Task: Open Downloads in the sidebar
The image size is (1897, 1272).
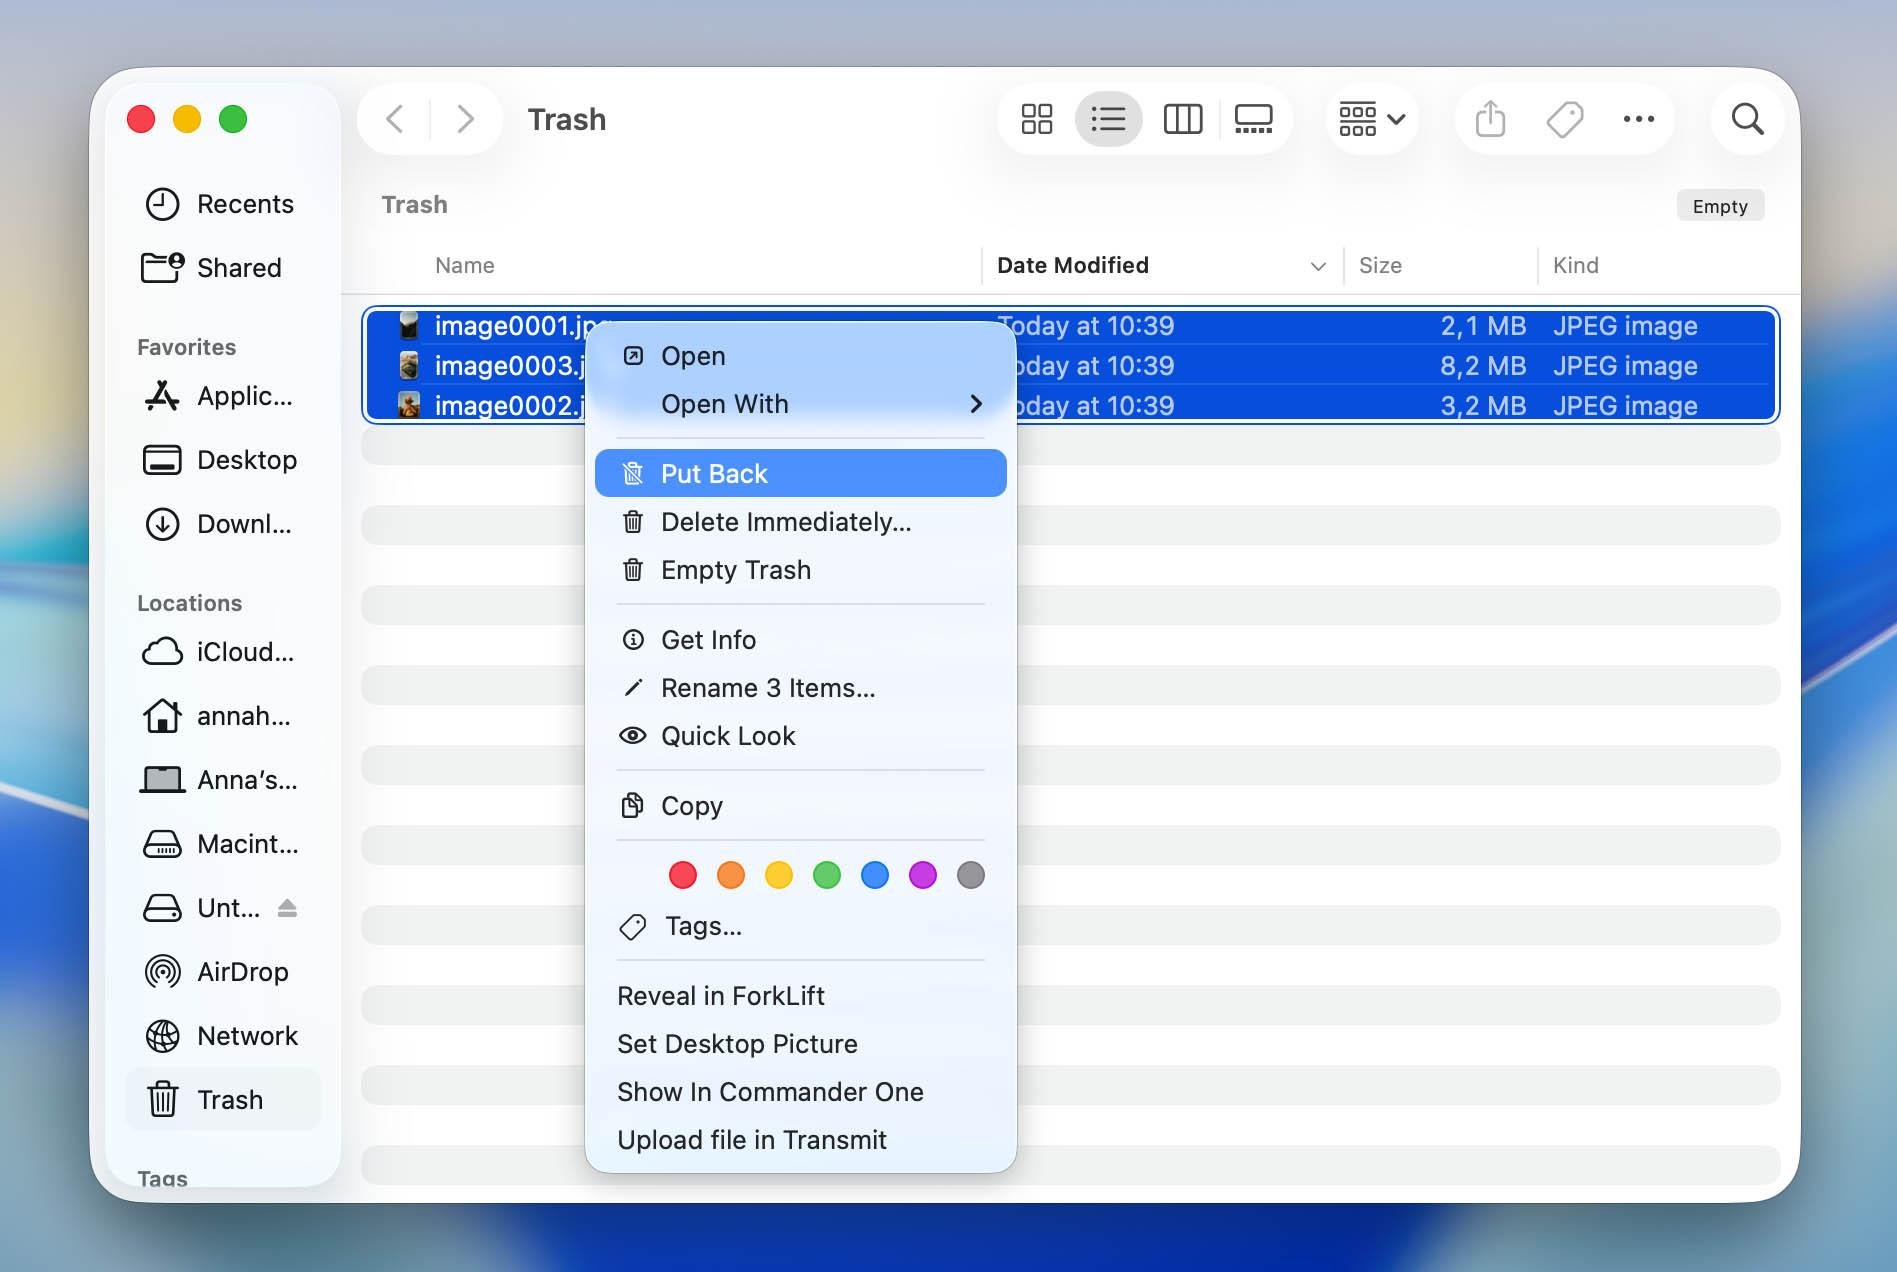Action: coord(223,524)
